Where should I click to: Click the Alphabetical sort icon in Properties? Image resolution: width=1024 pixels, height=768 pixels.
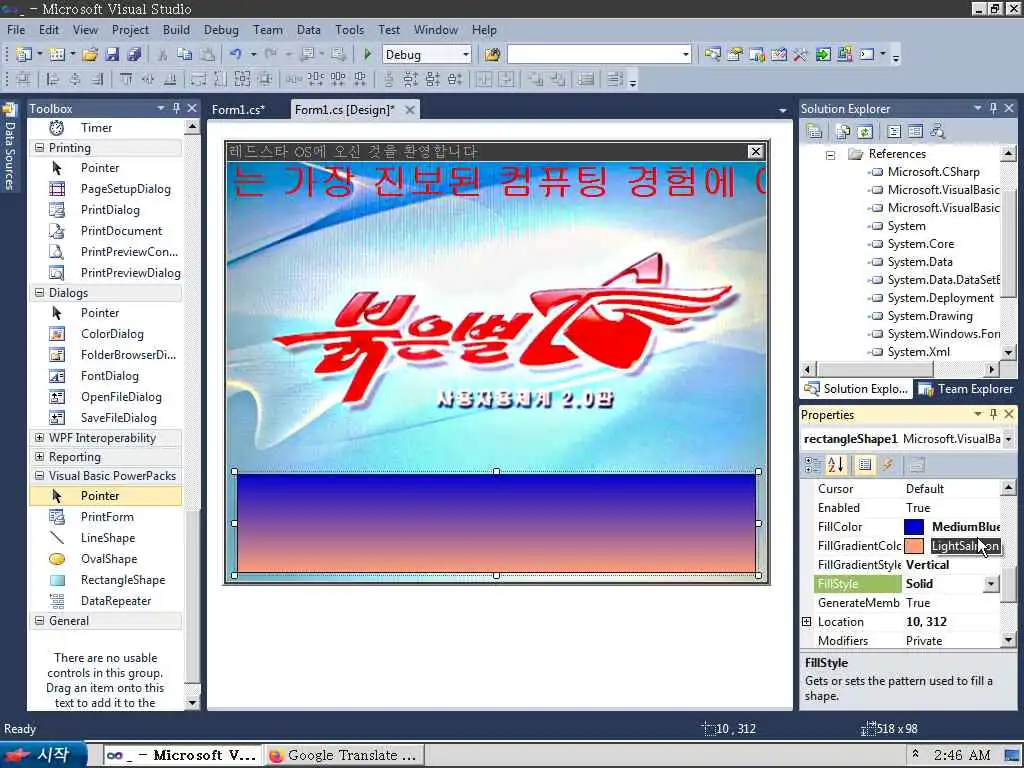pyautogui.click(x=835, y=465)
